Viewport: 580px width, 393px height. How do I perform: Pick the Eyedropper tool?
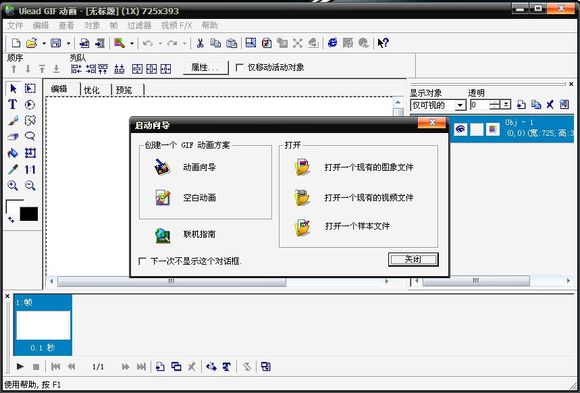point(13,169)
